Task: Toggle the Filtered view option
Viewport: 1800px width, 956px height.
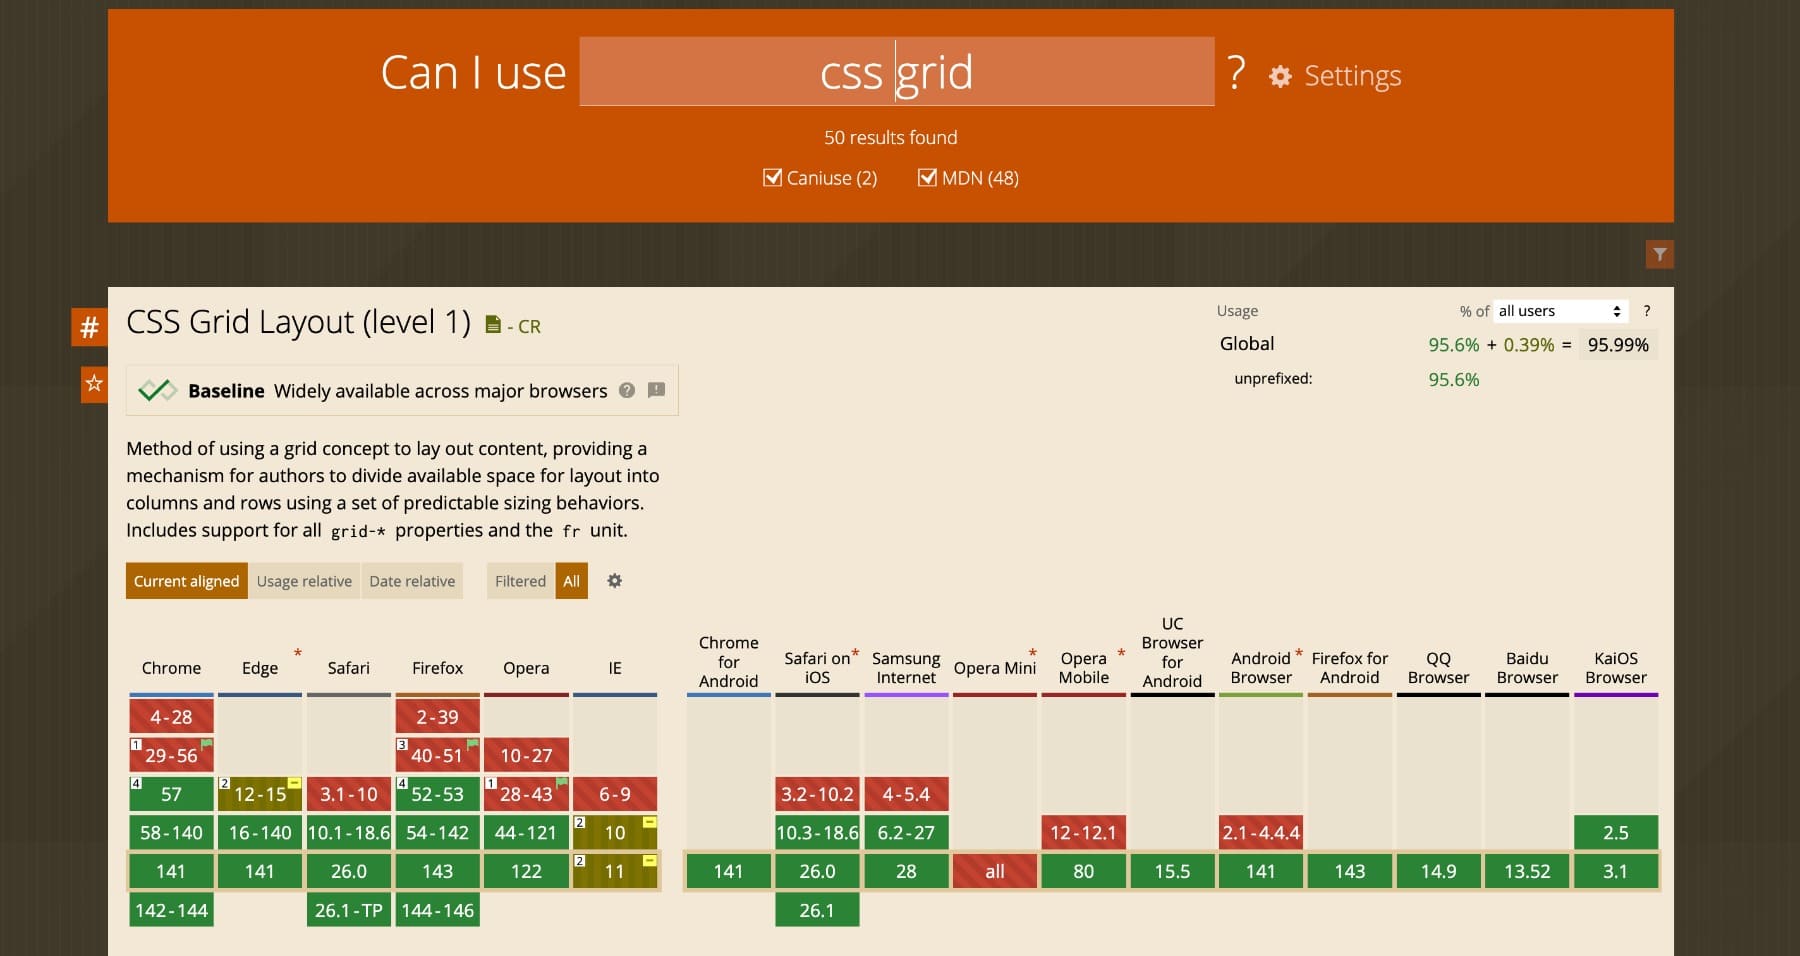Action: point(520,580)
